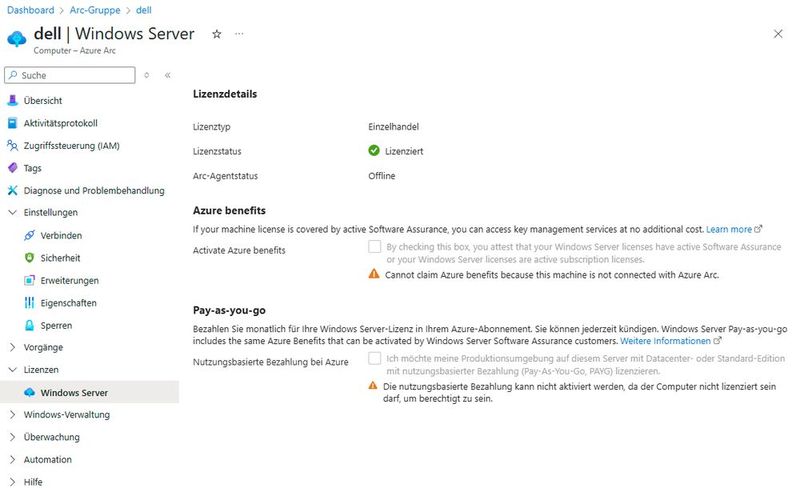
Task: Check the Nutzungsbasierte Bezahlung bei Azure checkbox
Action: pos(374,358)
